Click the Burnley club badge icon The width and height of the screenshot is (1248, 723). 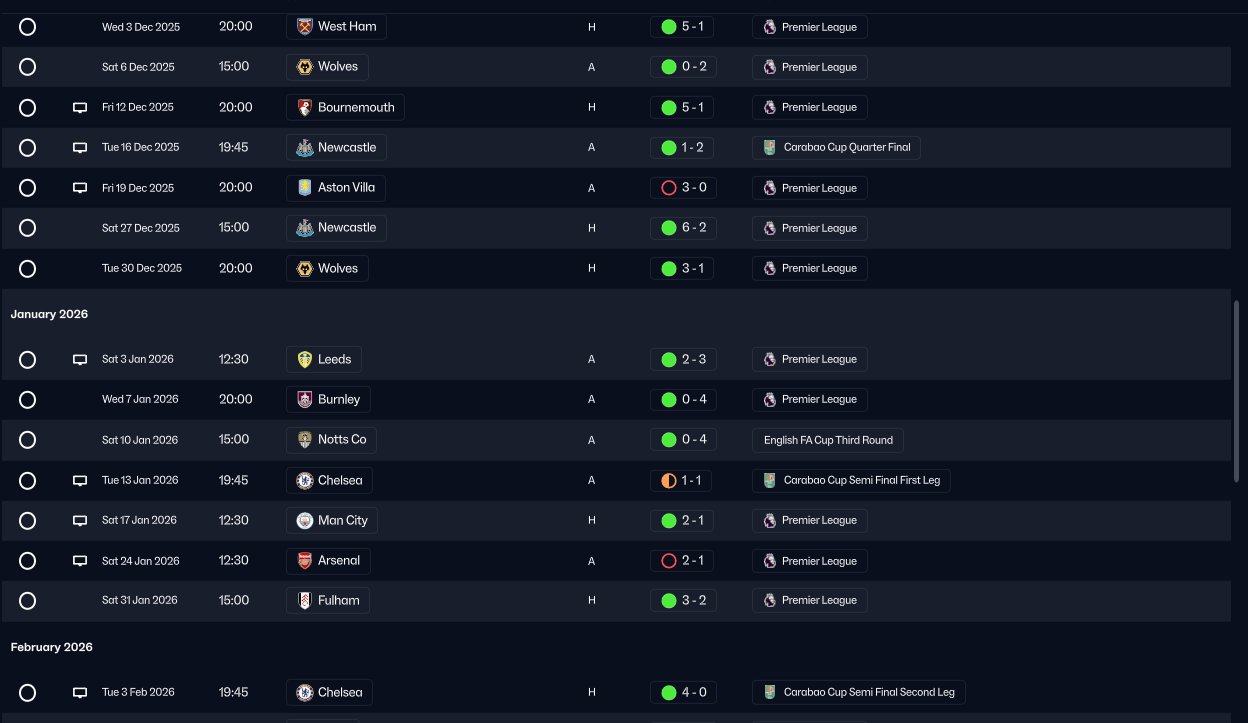[x=305, y=399]
